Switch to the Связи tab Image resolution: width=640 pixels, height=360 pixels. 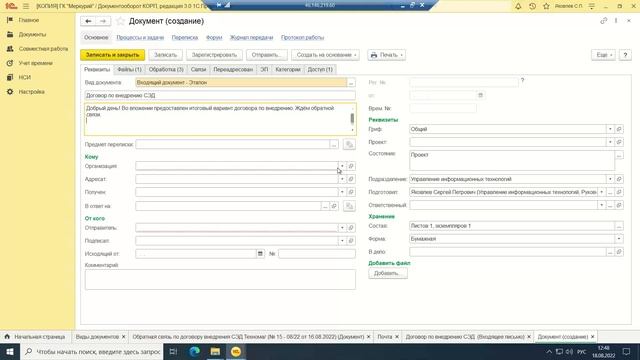tap(198, 70)
